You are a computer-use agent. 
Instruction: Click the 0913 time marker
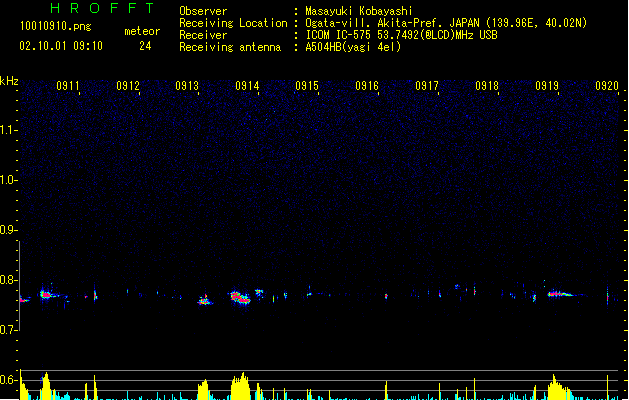point(187,86)
